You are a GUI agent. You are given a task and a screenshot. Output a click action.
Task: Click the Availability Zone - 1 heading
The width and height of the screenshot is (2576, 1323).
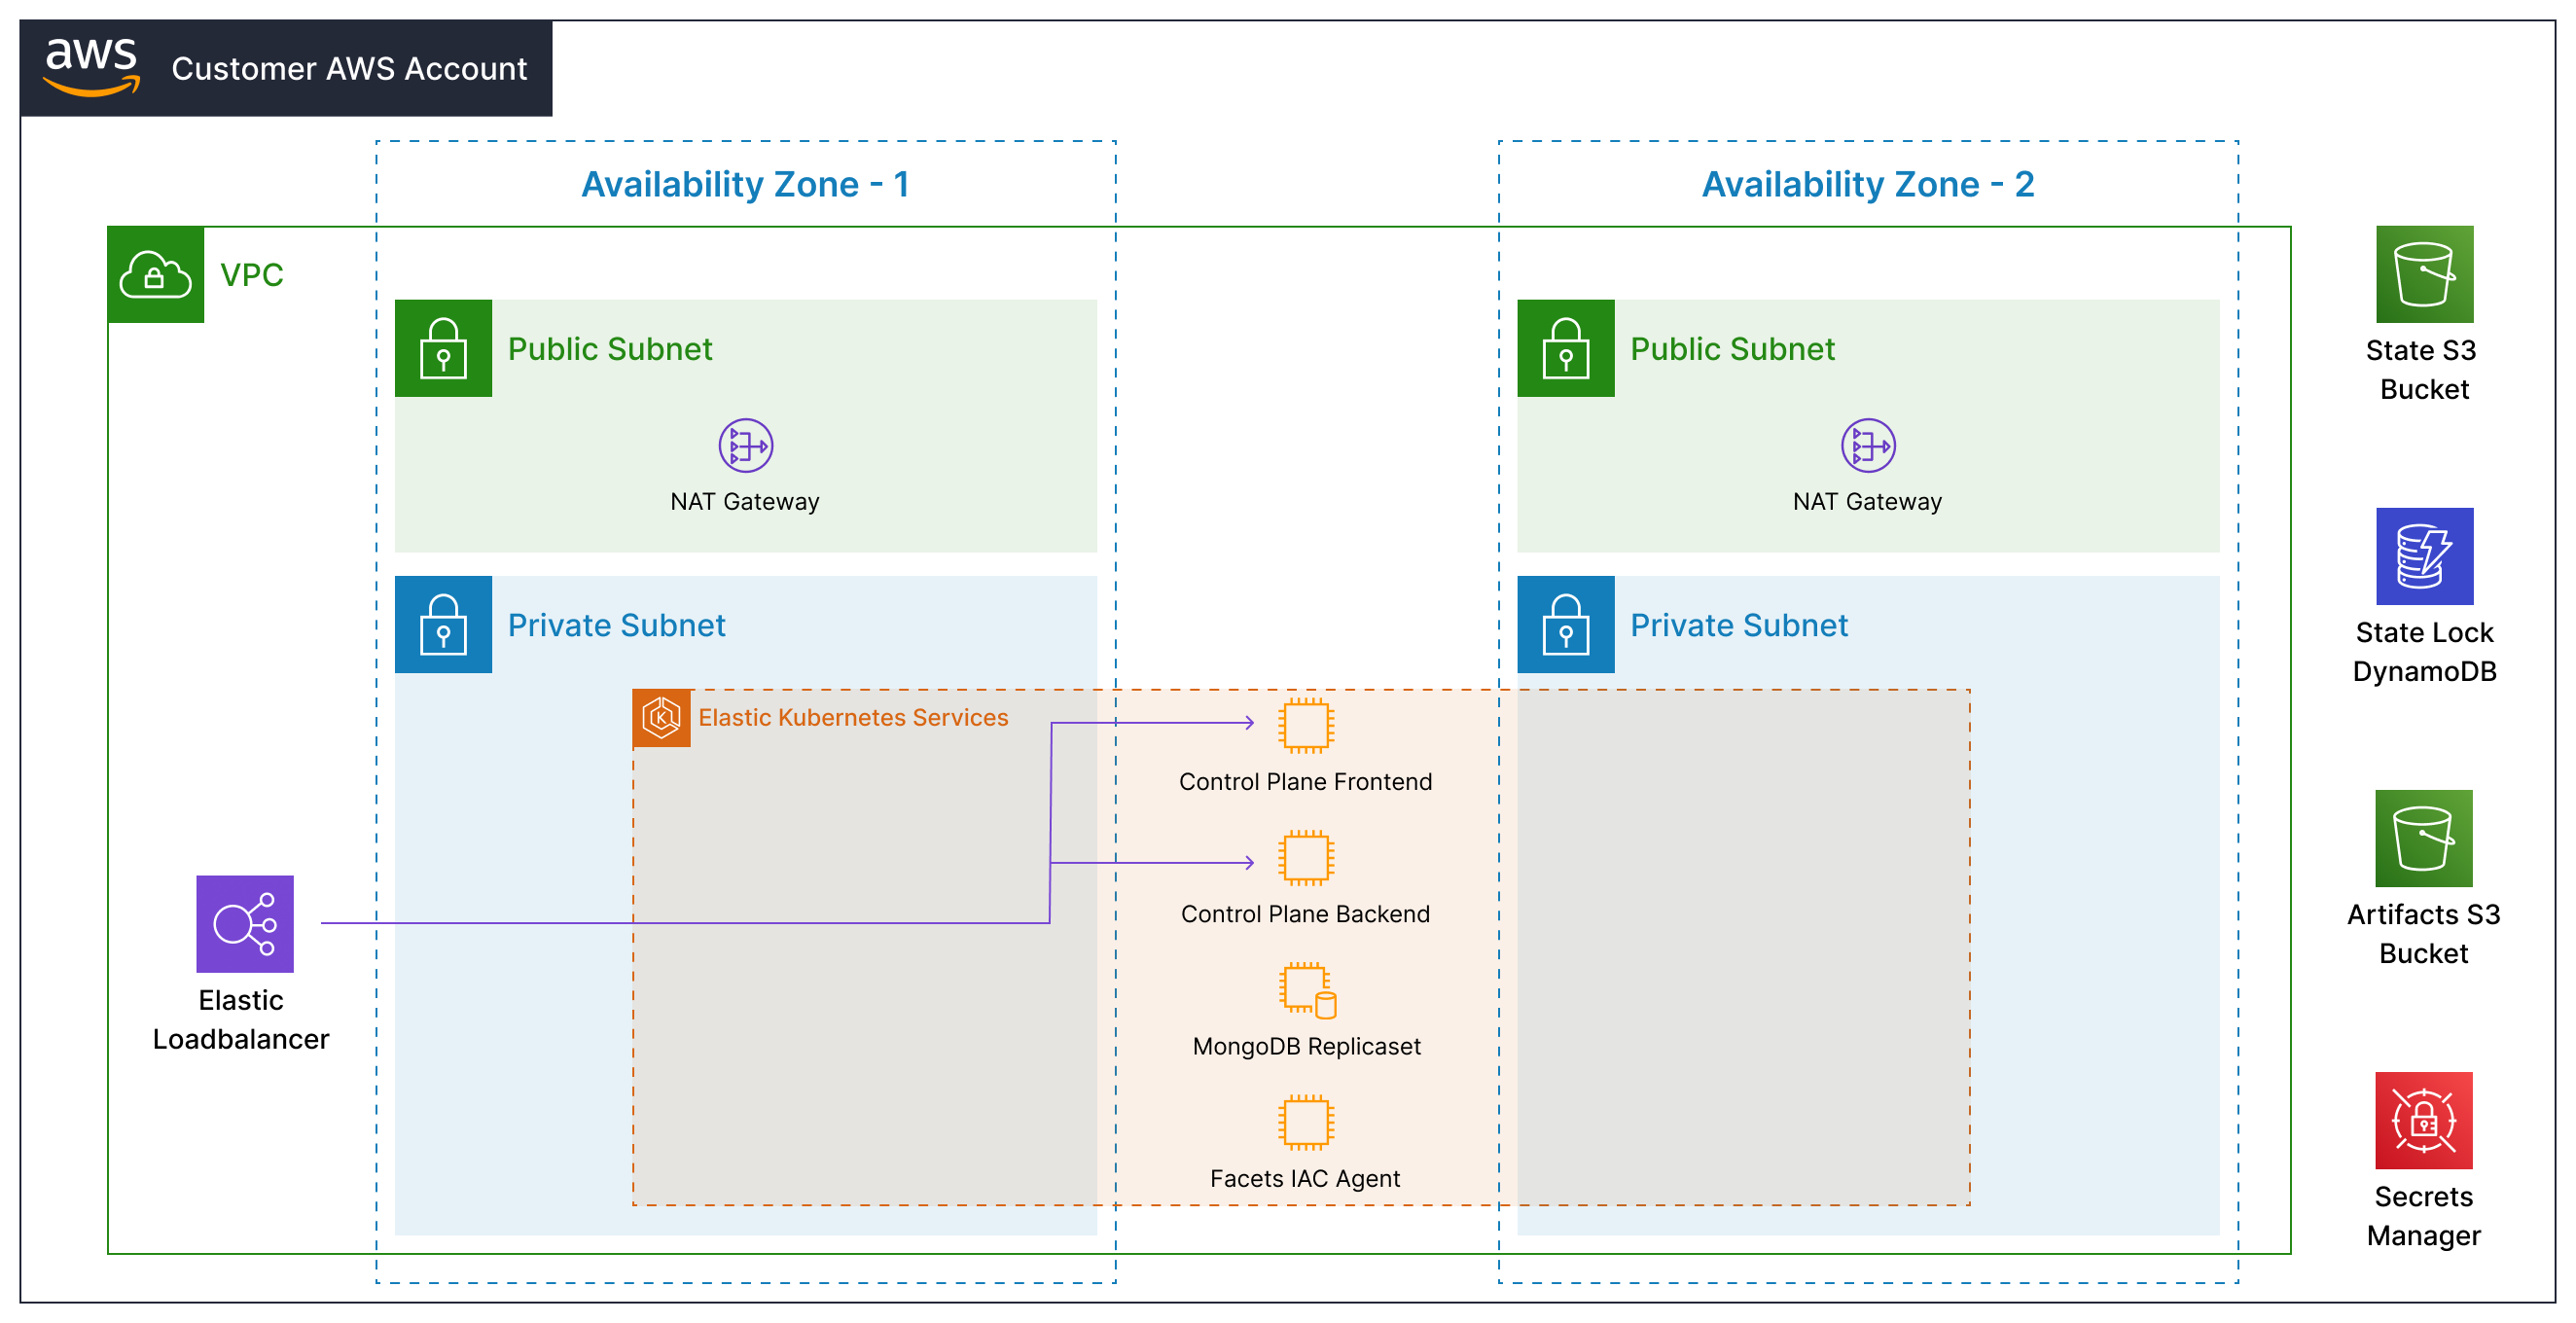click(x=745, y=185)
